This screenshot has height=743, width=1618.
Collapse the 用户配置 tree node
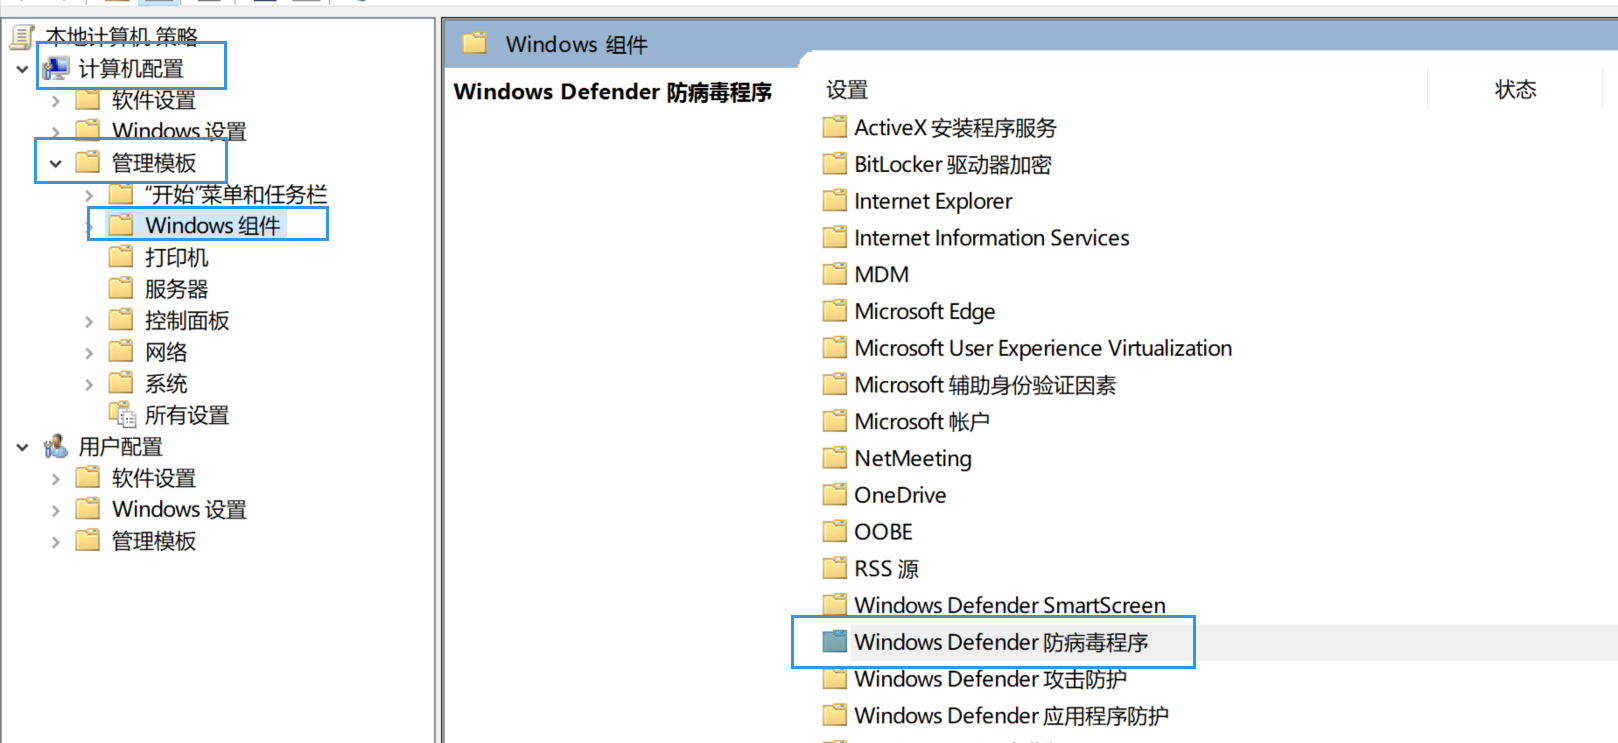tap(22, 447)
